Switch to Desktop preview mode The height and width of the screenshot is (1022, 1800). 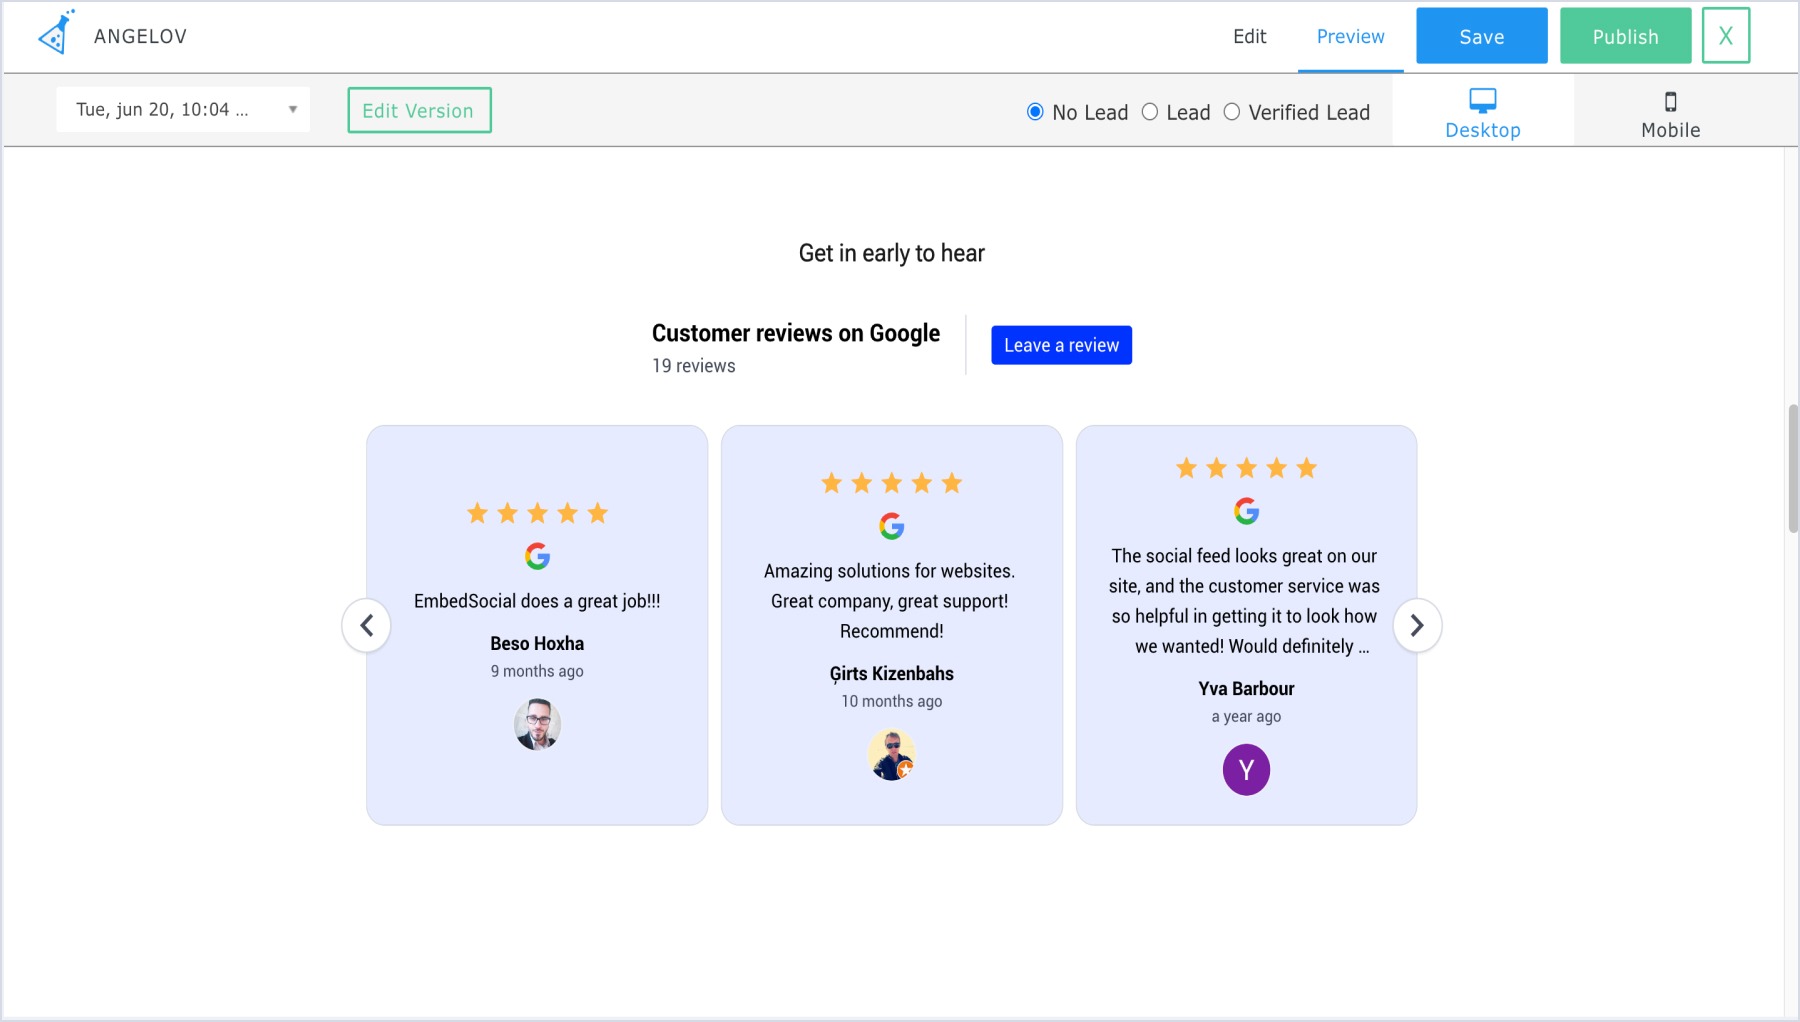pyautogui.click(x=1483, y=112)
